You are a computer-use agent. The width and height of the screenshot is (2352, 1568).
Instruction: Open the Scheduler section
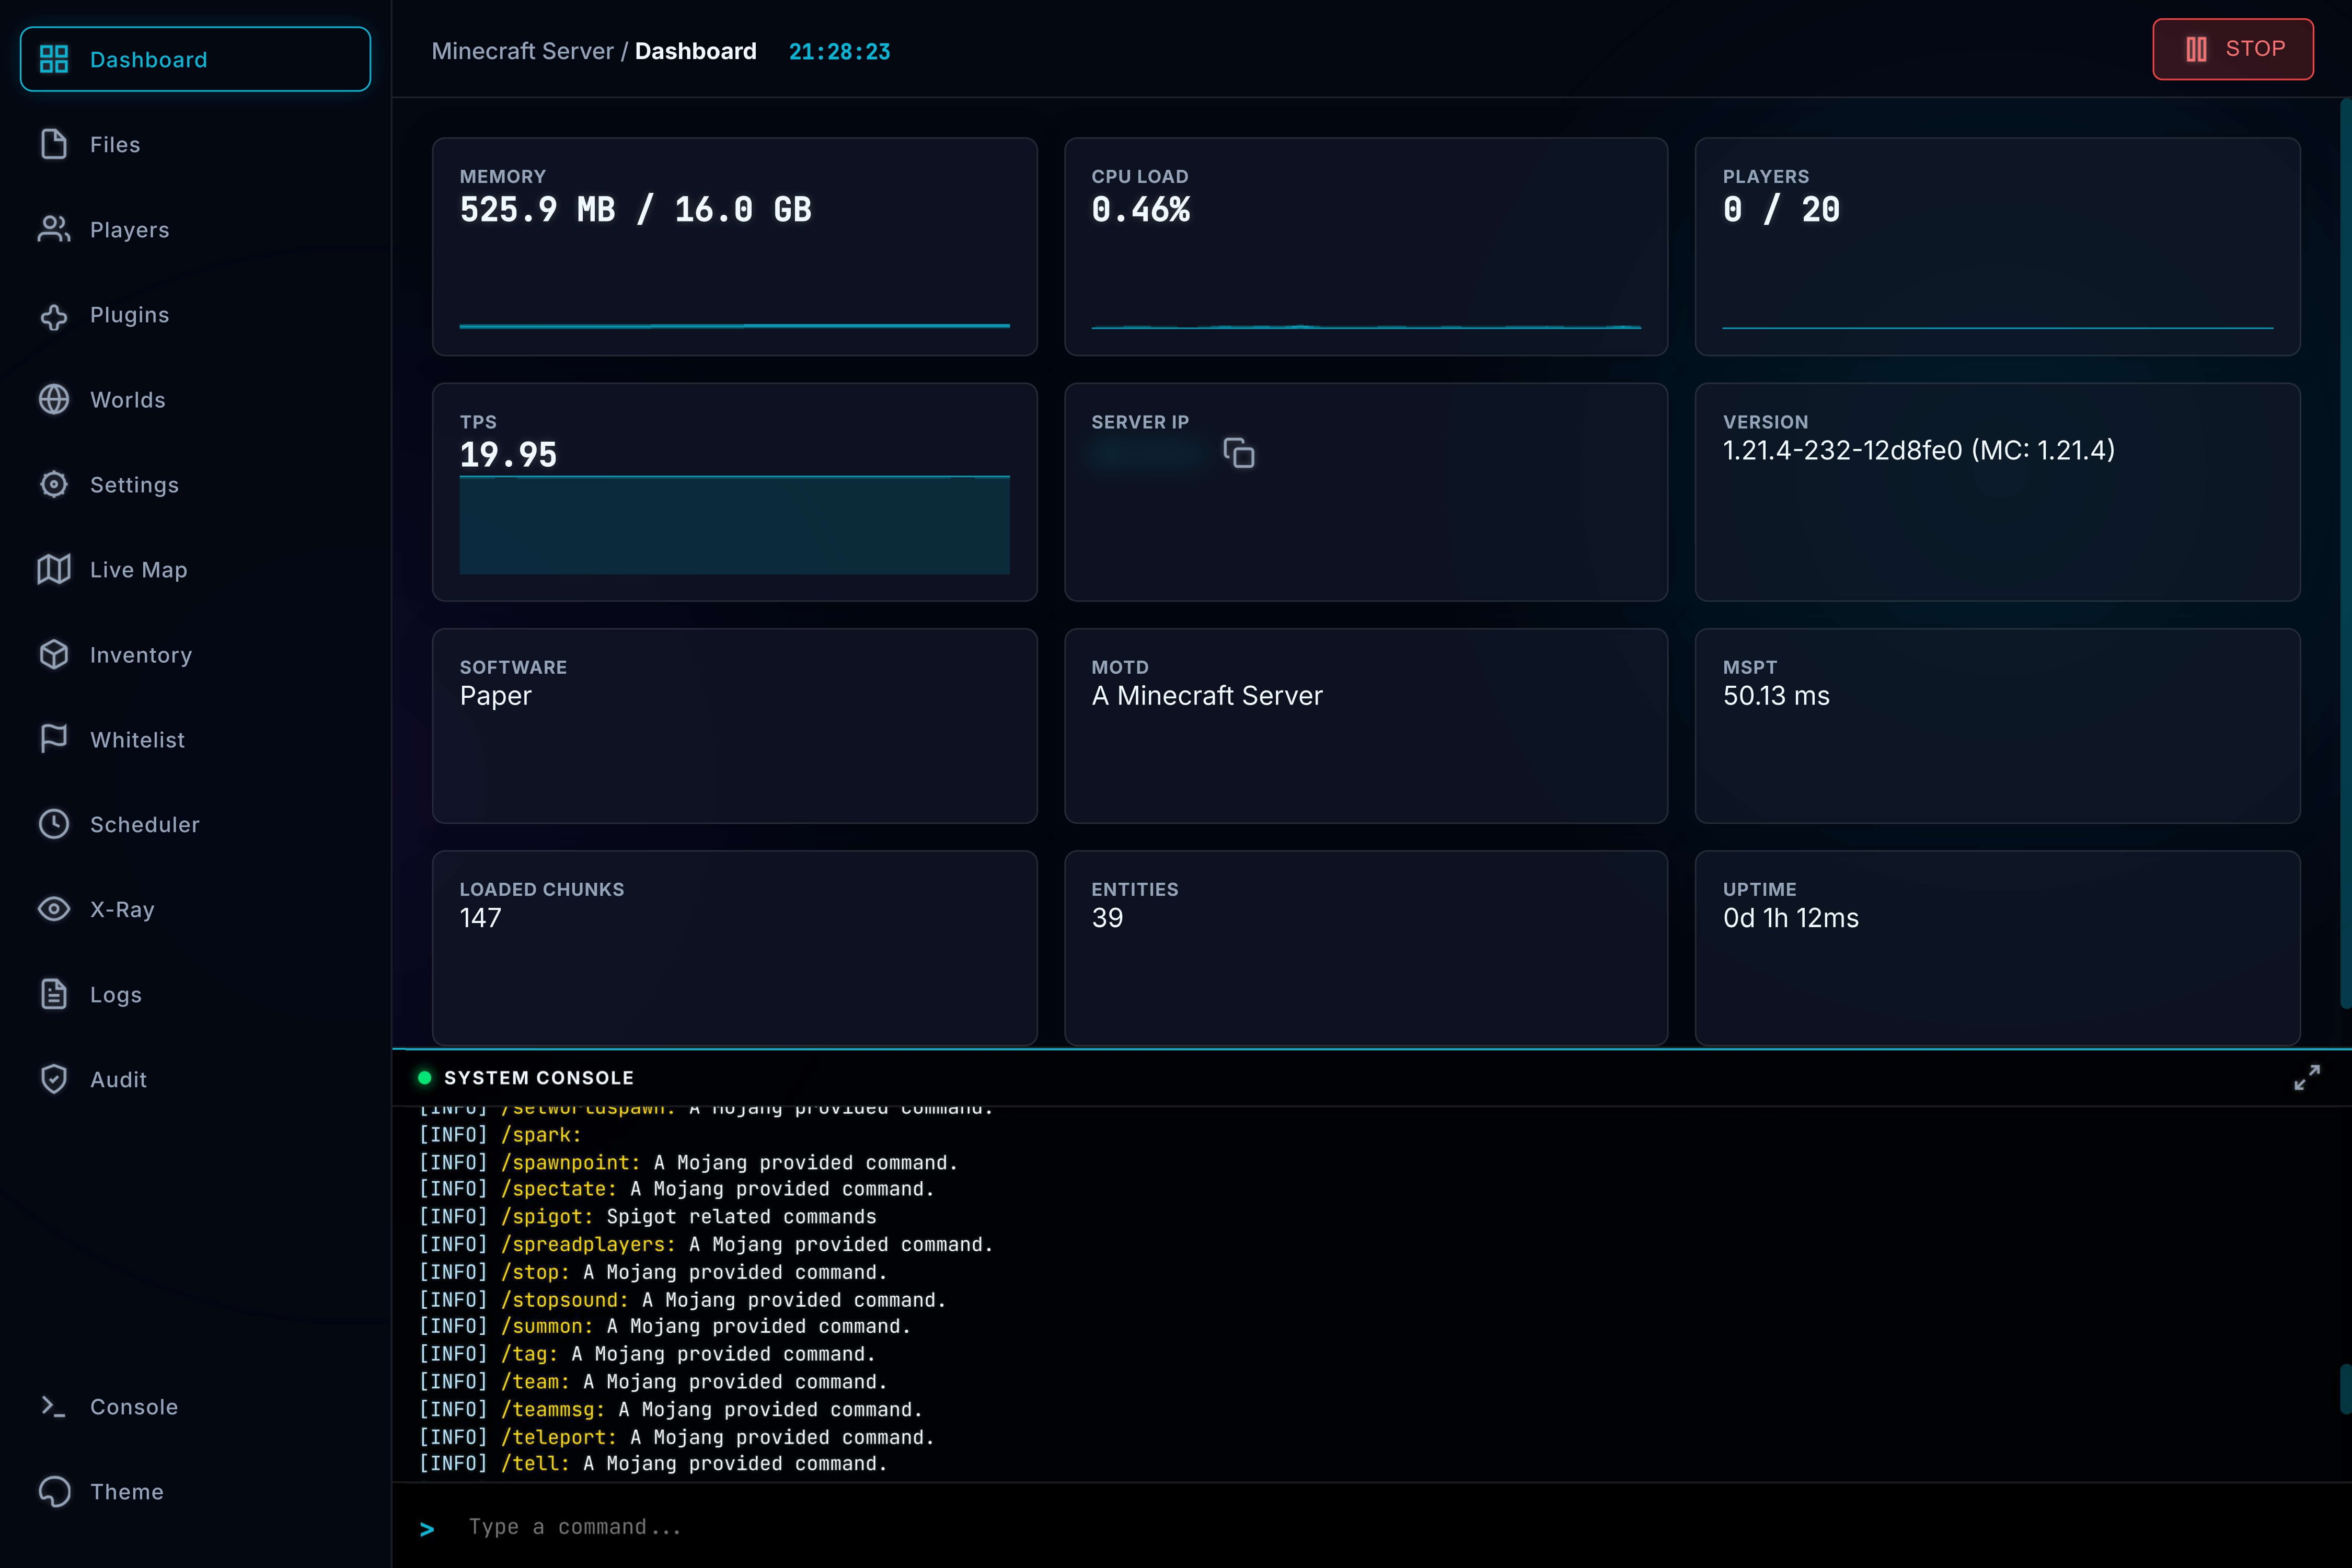pos(145,824)
